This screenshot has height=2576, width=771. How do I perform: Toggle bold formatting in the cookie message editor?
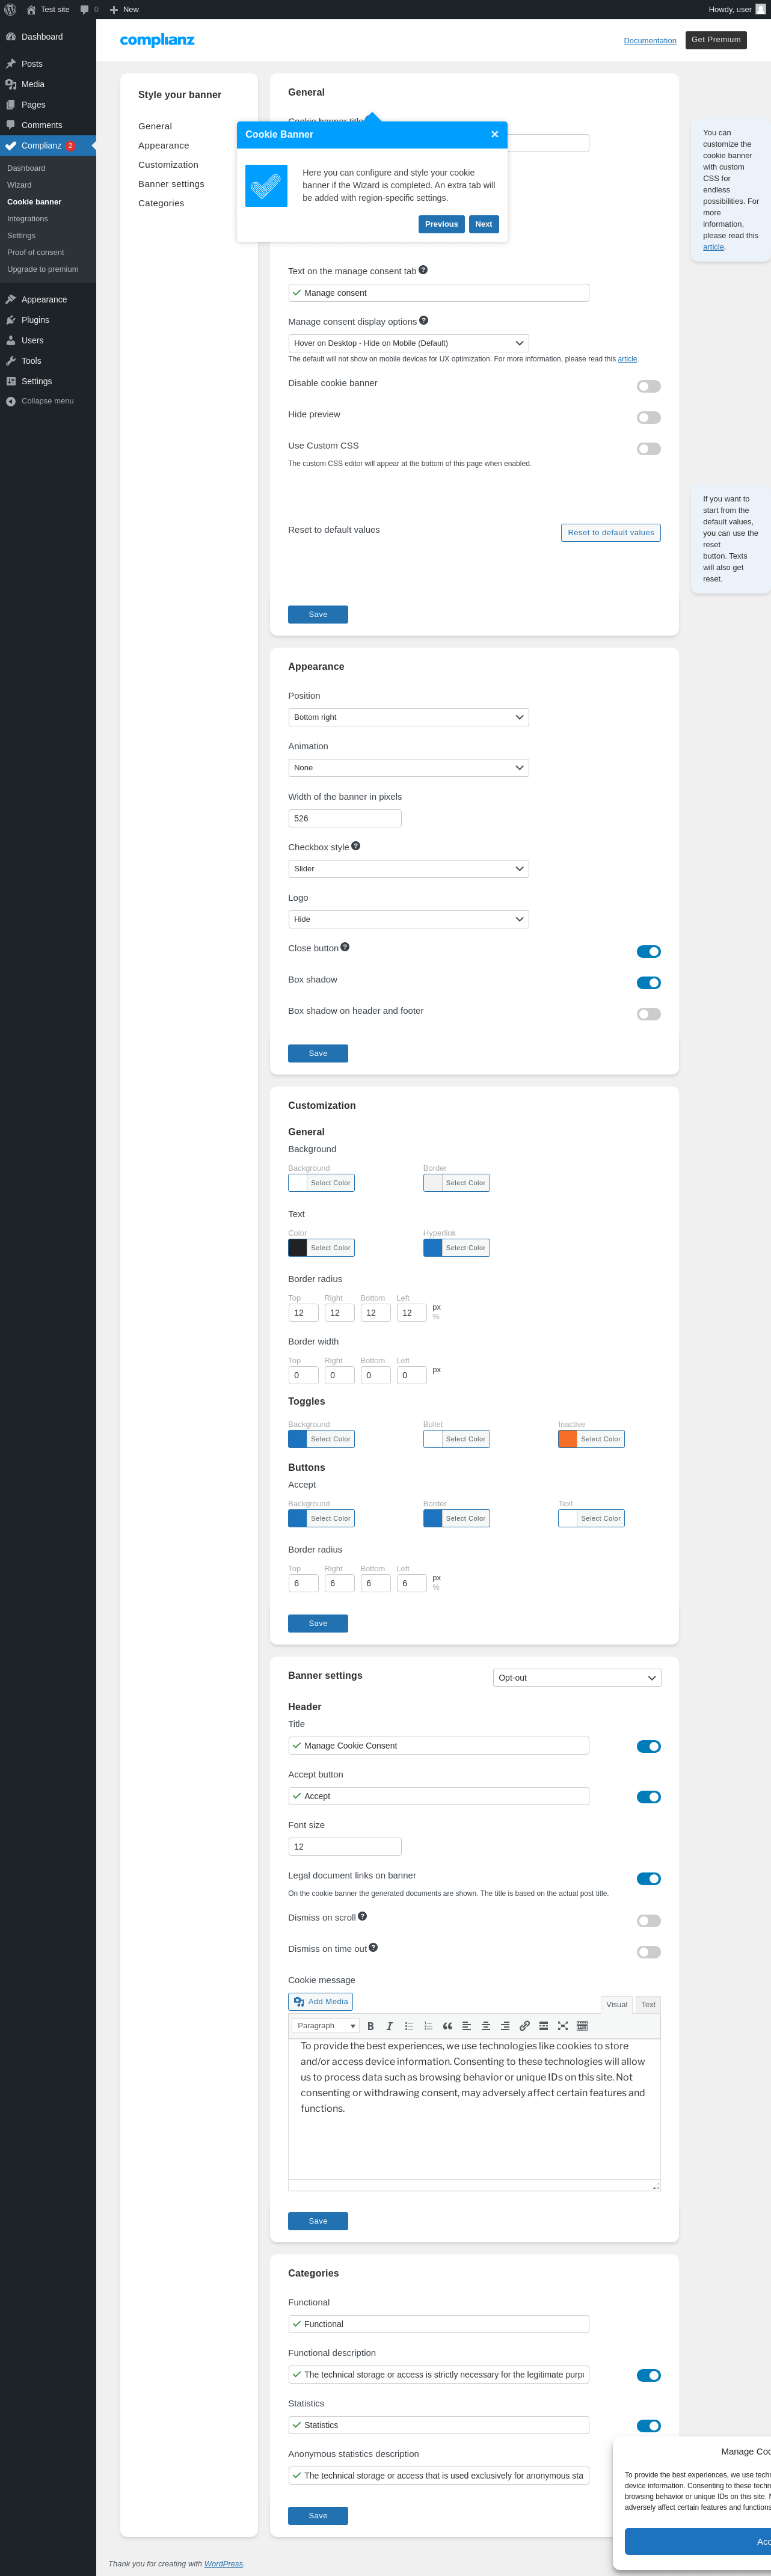tap(370, 2025)
